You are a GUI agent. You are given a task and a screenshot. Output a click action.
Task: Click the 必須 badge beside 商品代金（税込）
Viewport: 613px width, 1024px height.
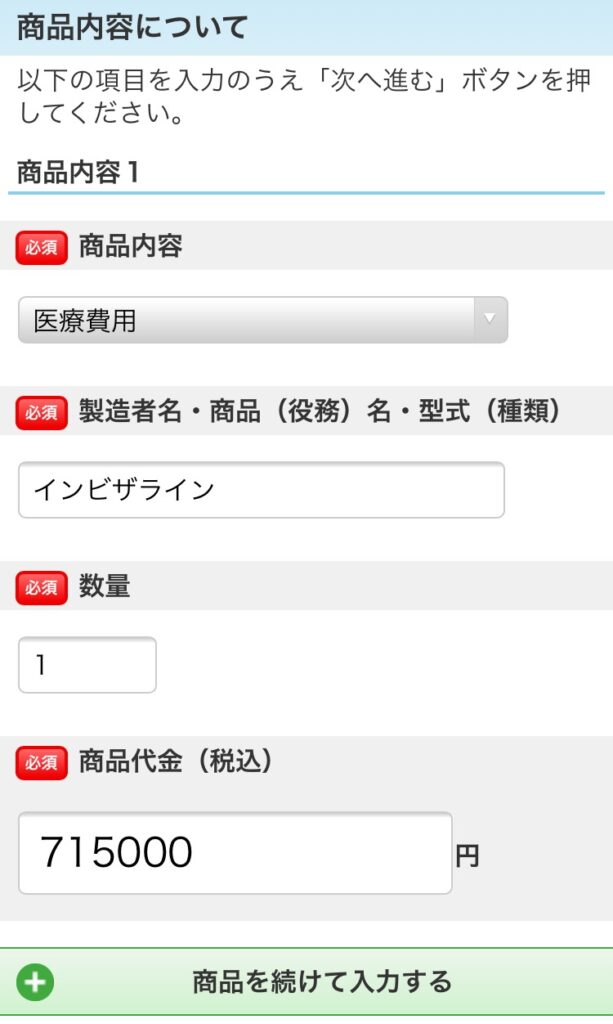[x=41, y=763]
